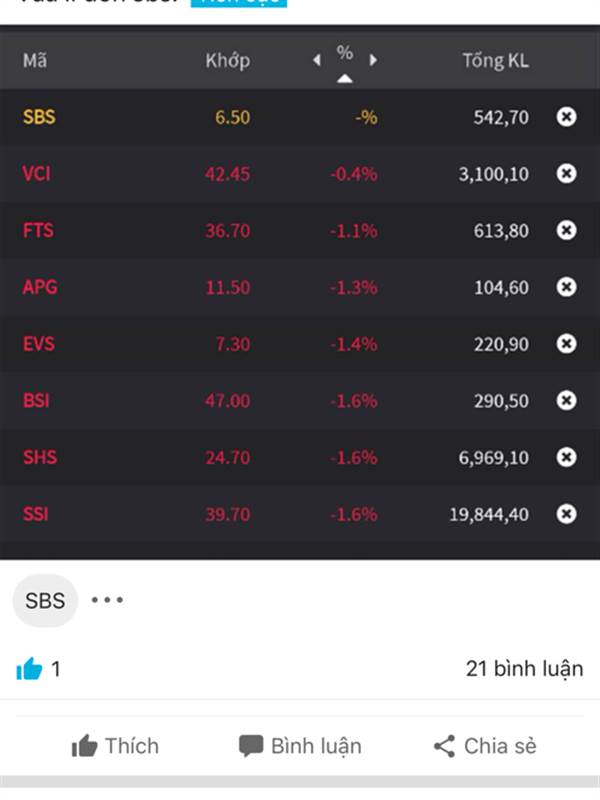Switch % column with right arrow
The height and width of the screenshot is (800, 600).
pos(373,60)
